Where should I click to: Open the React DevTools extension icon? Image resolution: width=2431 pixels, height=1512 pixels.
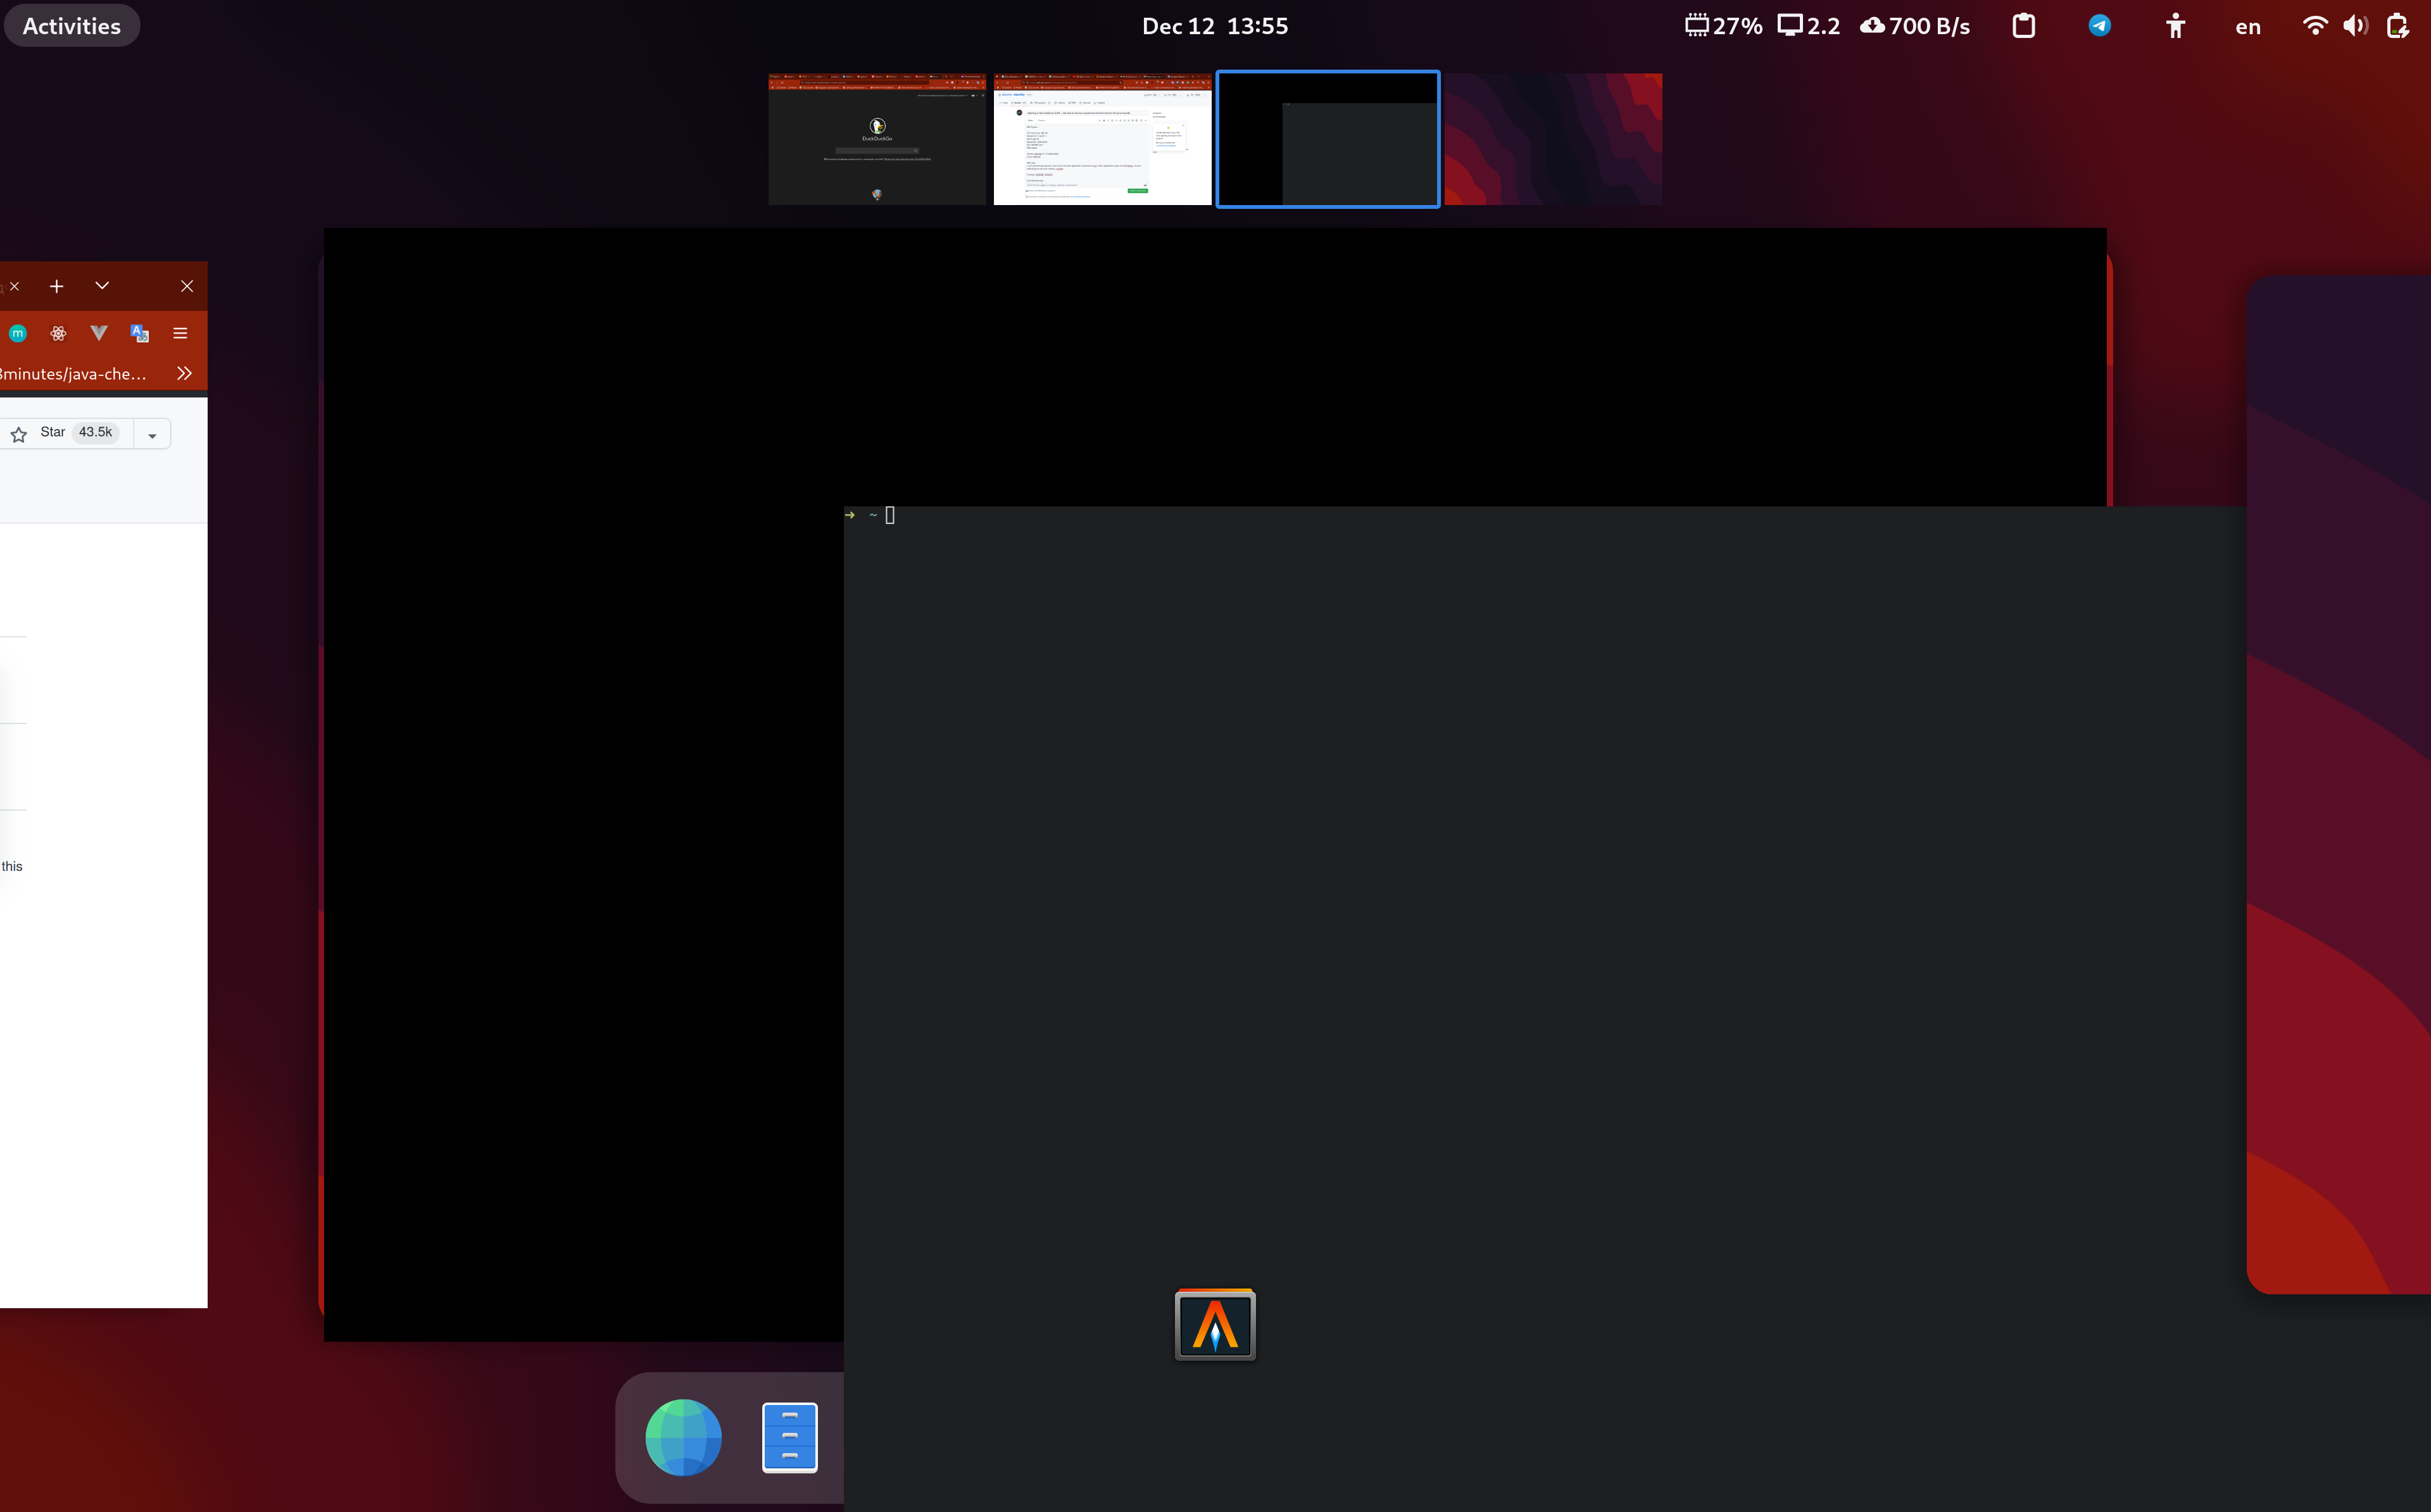coord(58,333)
